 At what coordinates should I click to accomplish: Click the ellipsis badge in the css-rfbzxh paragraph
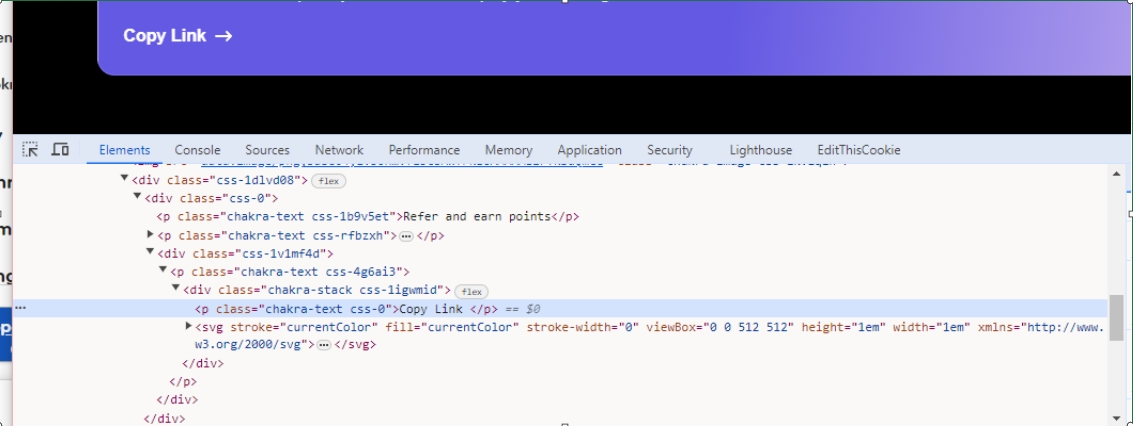(x=406, y=236)
